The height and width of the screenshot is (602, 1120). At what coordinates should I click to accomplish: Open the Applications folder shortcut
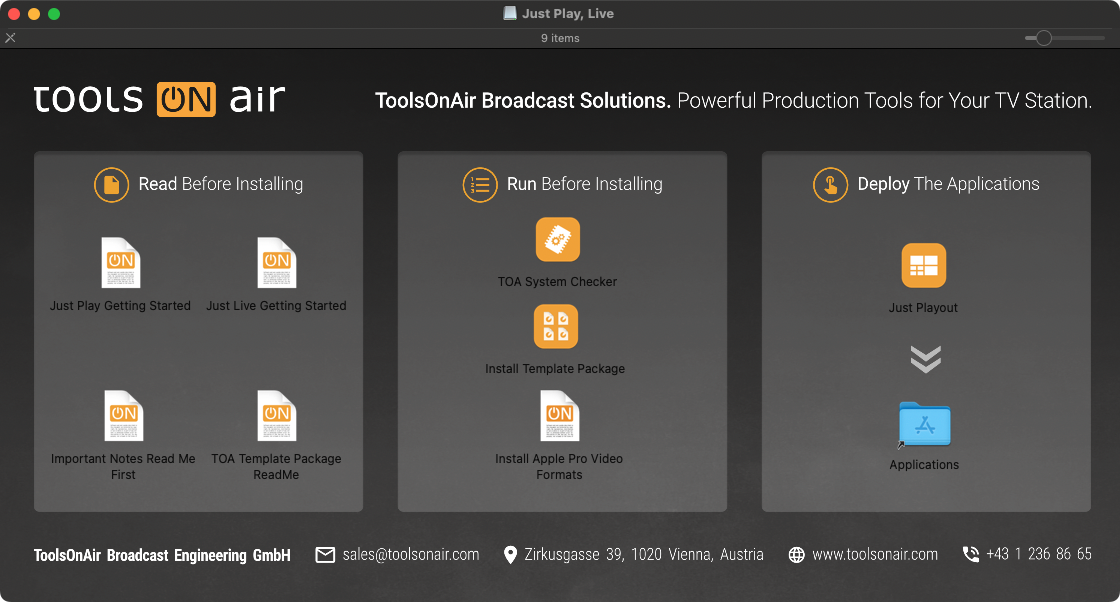[924, 423]
